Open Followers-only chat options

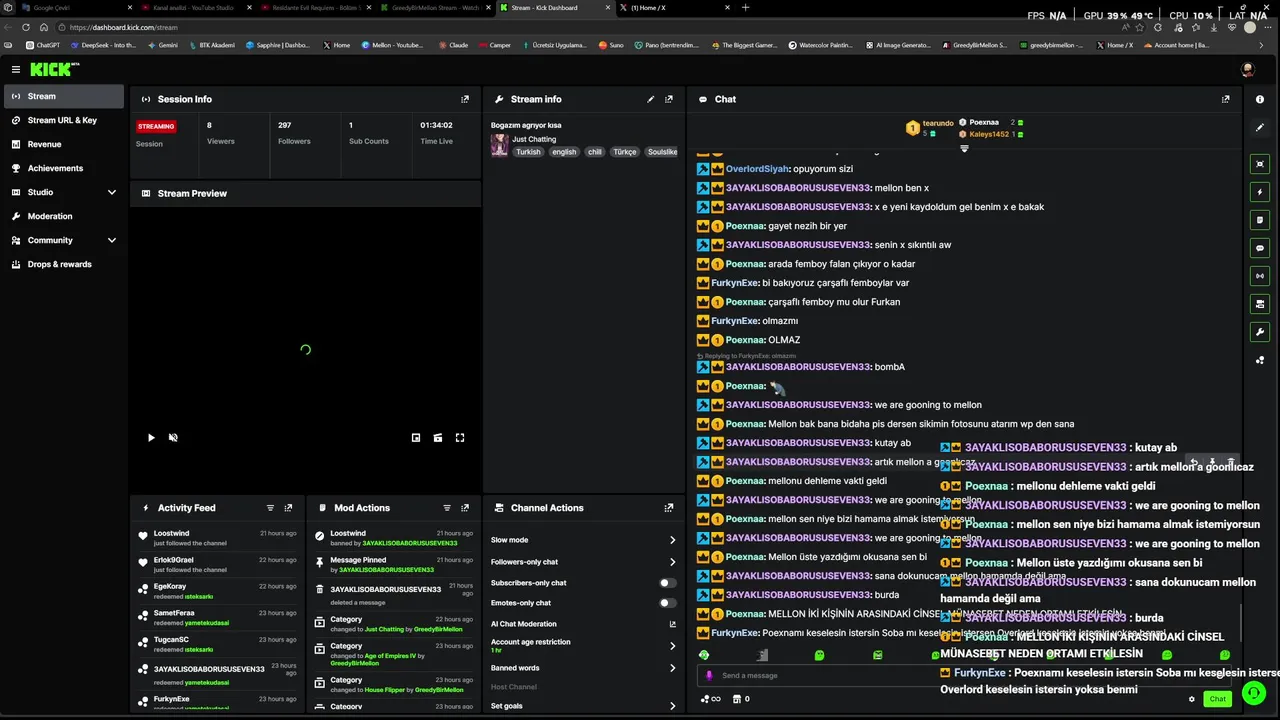pos(583,562)
